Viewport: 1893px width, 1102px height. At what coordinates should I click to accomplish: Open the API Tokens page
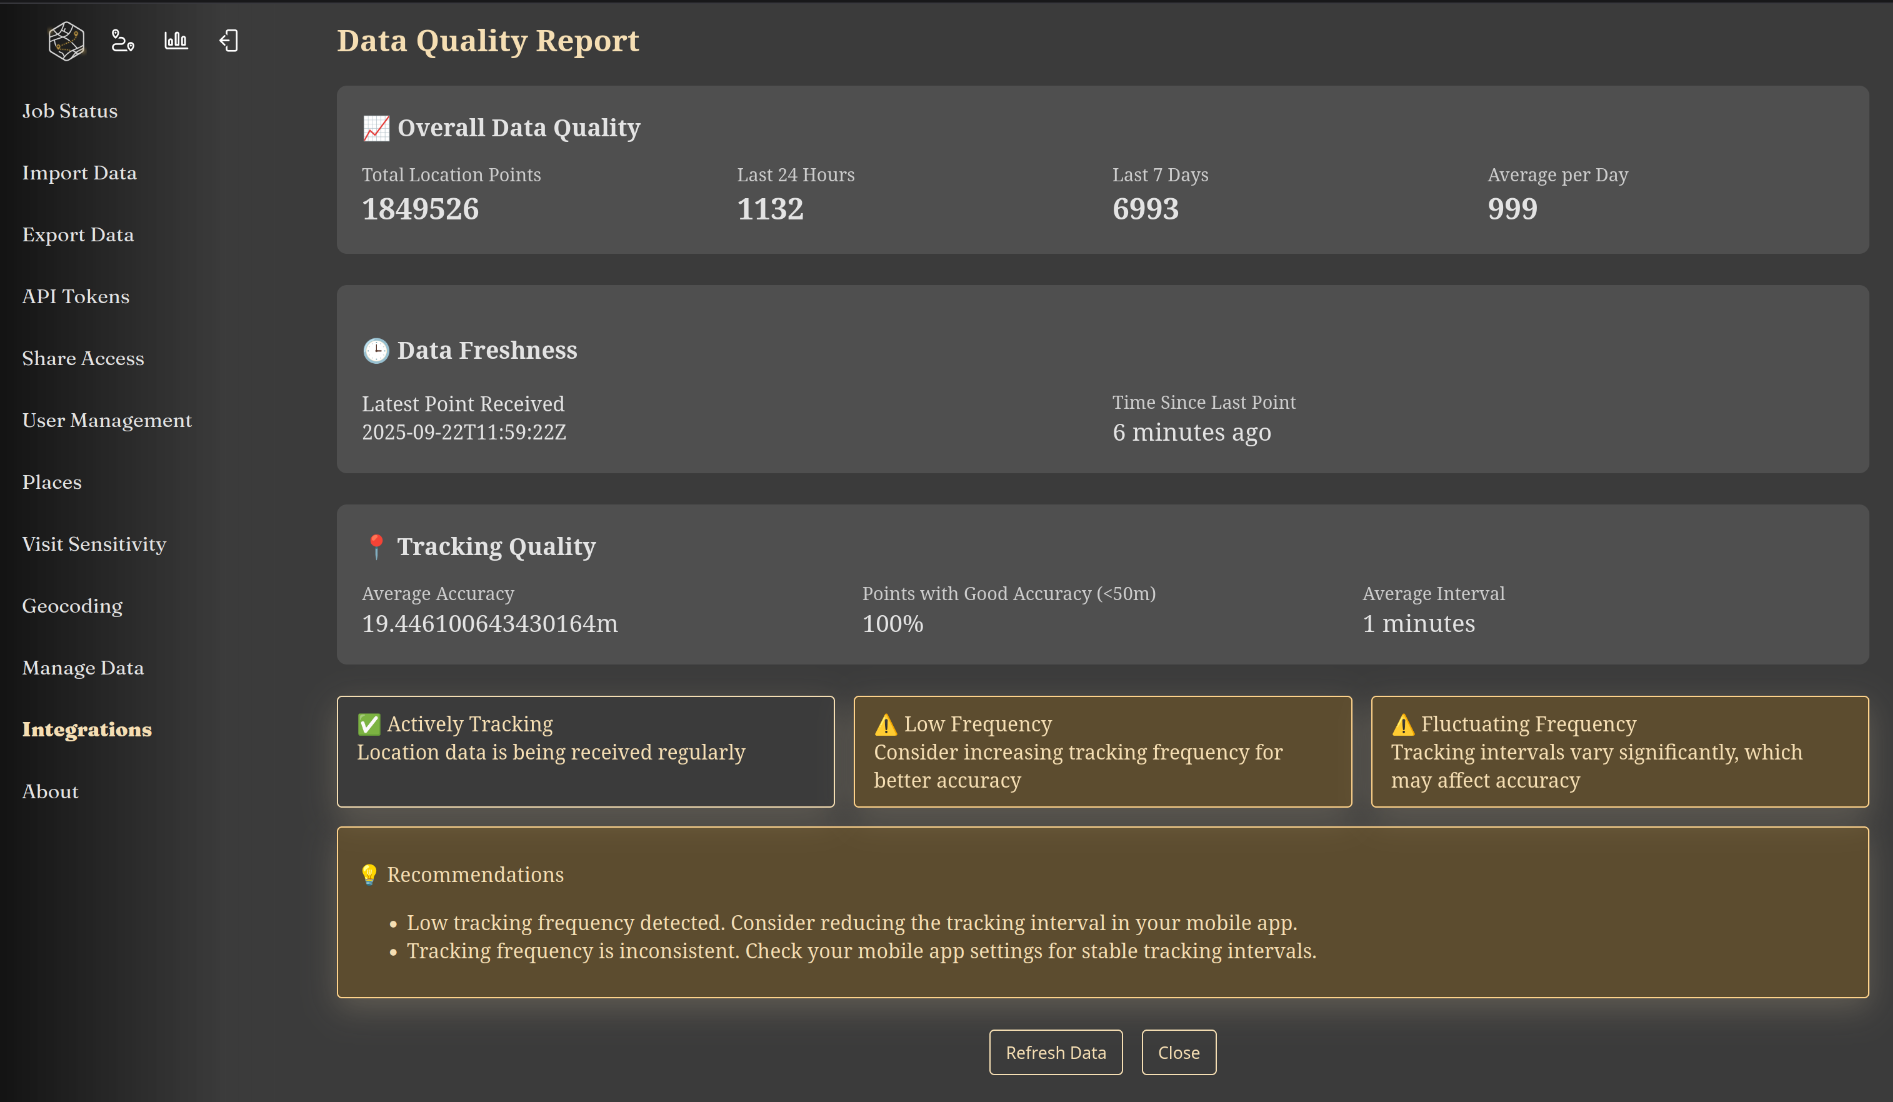[x=76, y=297]
